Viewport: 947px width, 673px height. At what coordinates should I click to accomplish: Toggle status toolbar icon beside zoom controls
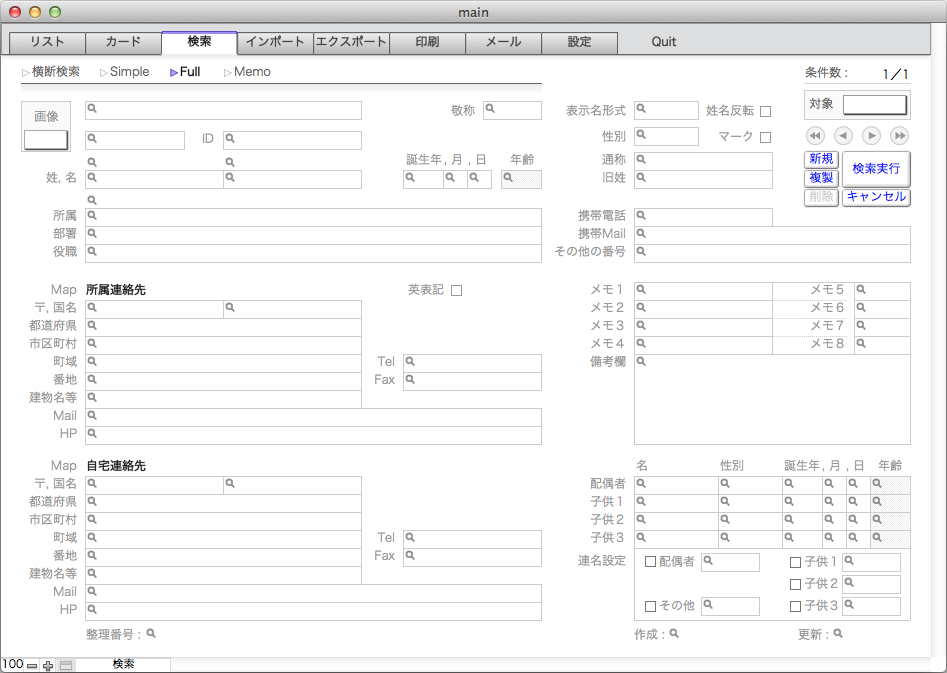[x=66, y=666]
